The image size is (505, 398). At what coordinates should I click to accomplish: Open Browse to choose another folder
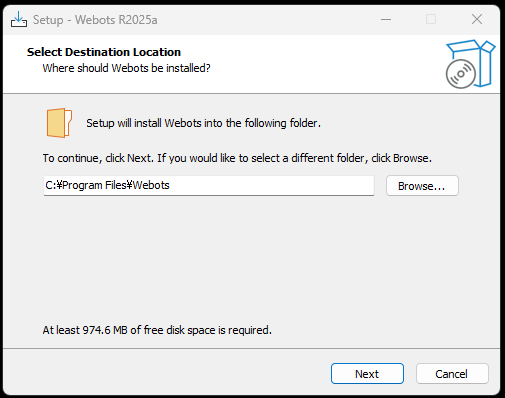(422, 186)
